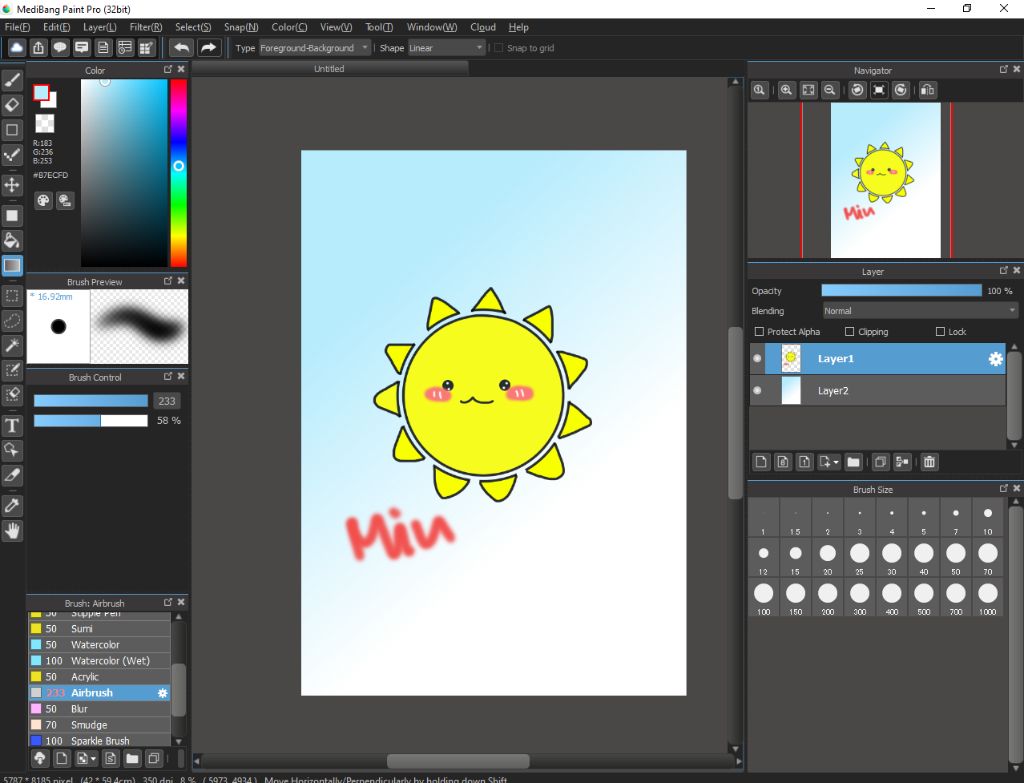
Task: Zoom in using Navigator magnifier plus
Action: point(786,90)
